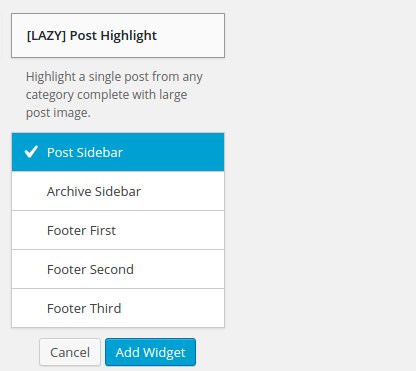Image resolution: width=416 pixels, height=371 pixels.
Task: Select Footer First from the sidebar list
Action: (118, 230)
